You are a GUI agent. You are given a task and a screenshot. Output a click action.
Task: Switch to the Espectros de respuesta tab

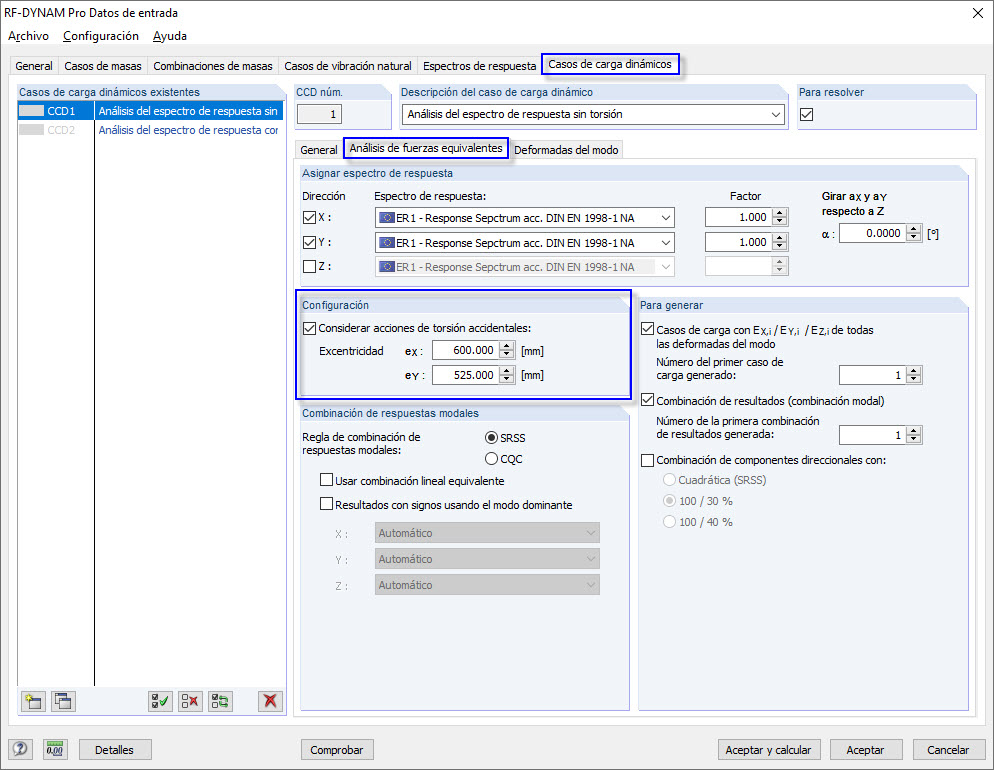[479, 65]
